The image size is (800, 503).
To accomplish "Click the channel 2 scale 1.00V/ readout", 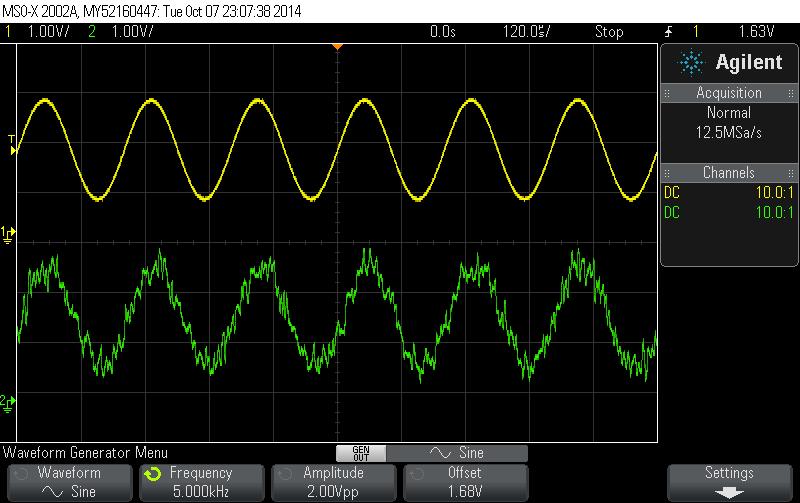I will point(132,32).
